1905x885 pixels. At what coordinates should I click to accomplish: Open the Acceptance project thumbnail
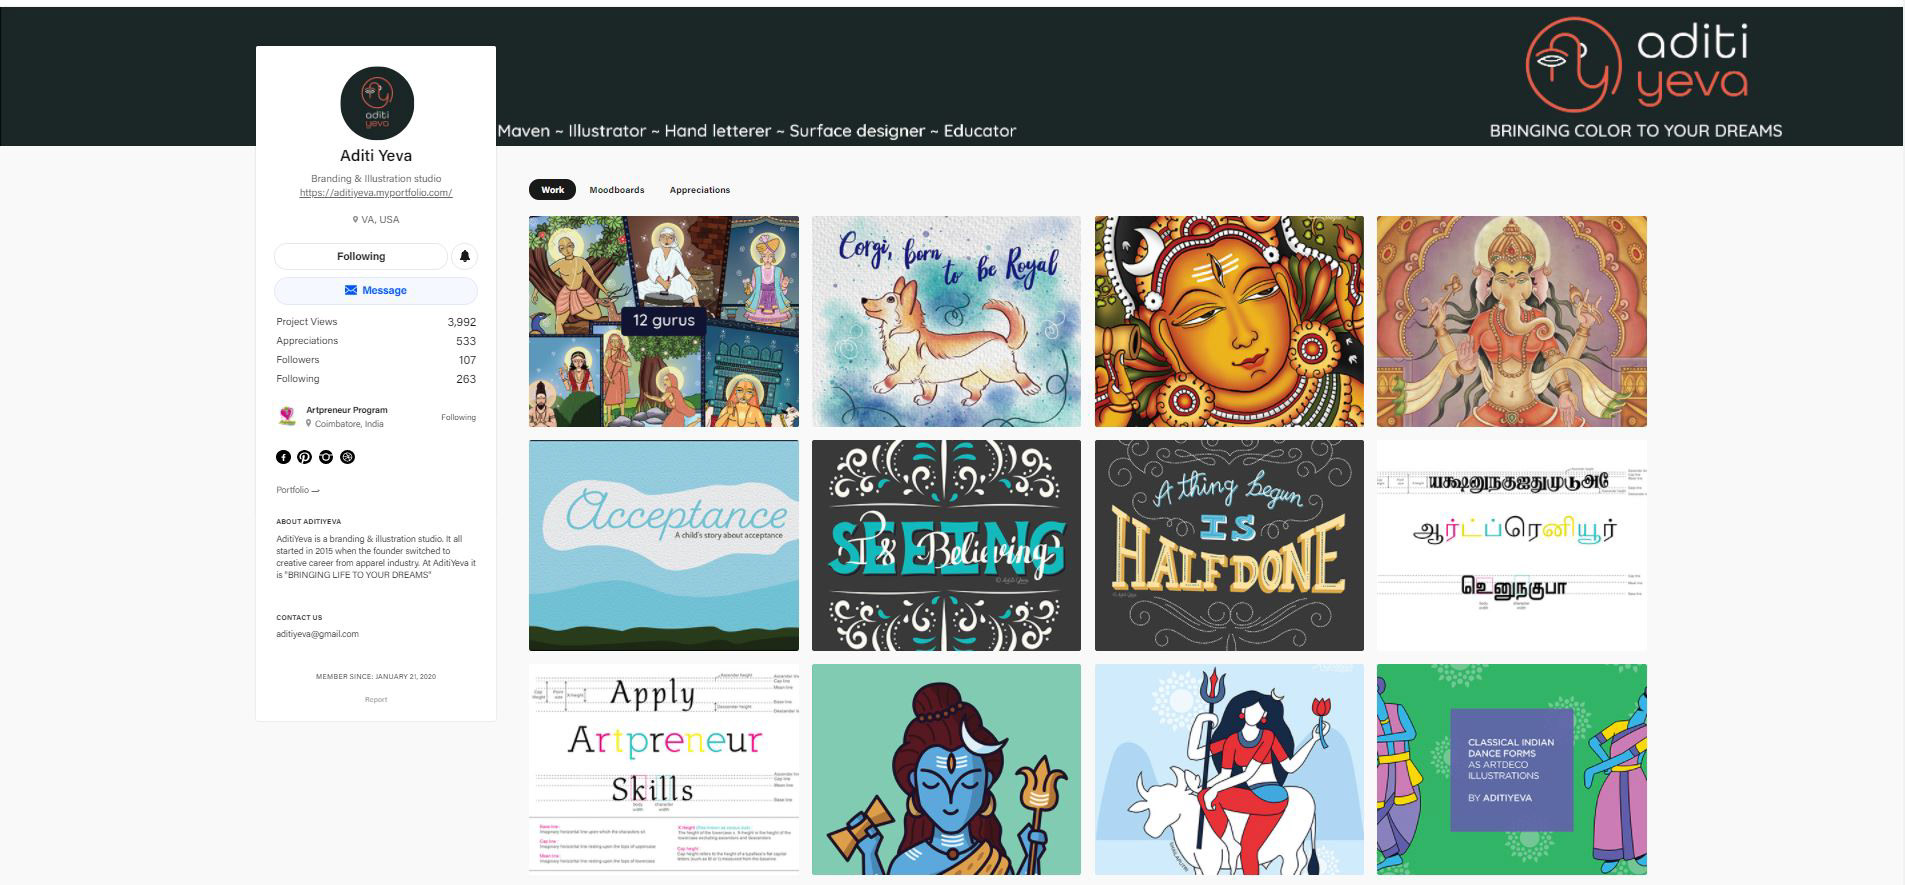[664, 545]
